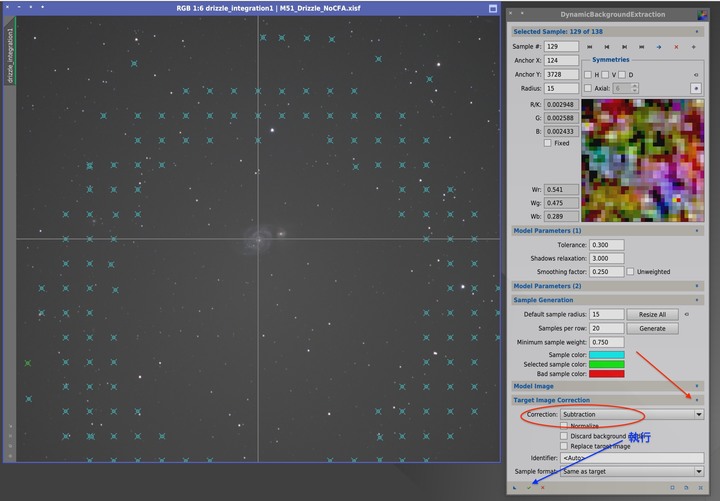Pick the green Selected sample color swatch
The height and width of the screenshot is (501, 720).
pyautogui.click(x=607, y=365)
